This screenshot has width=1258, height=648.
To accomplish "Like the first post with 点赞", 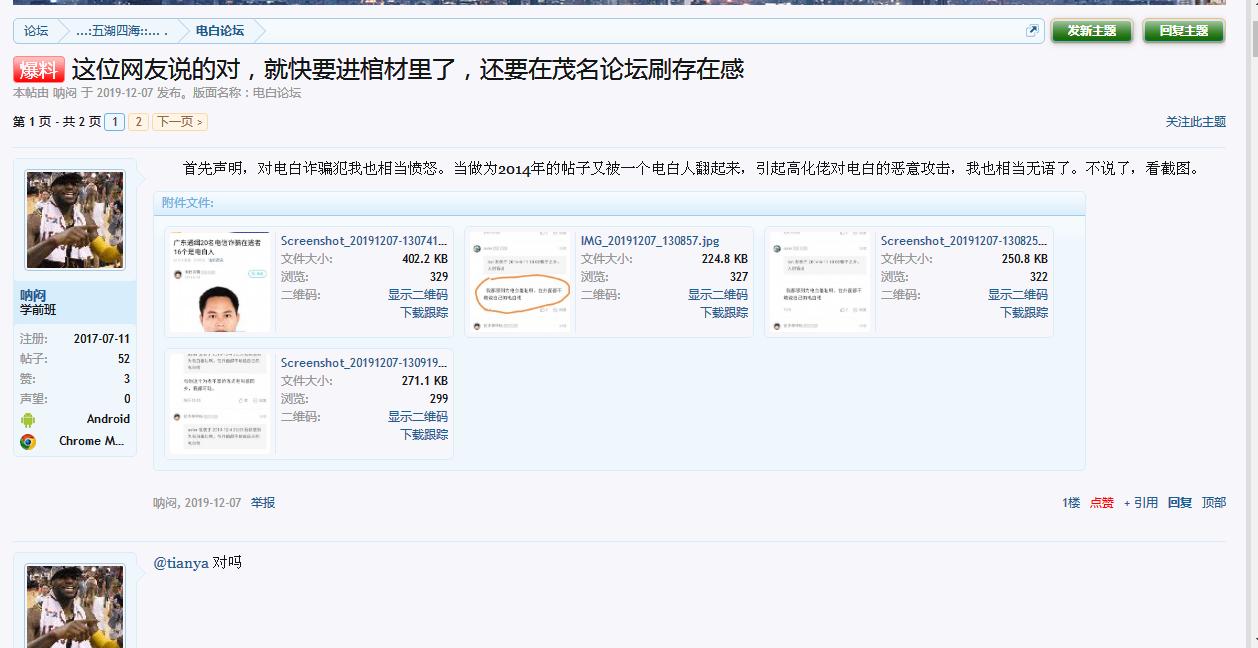I will click(1101, 503).
